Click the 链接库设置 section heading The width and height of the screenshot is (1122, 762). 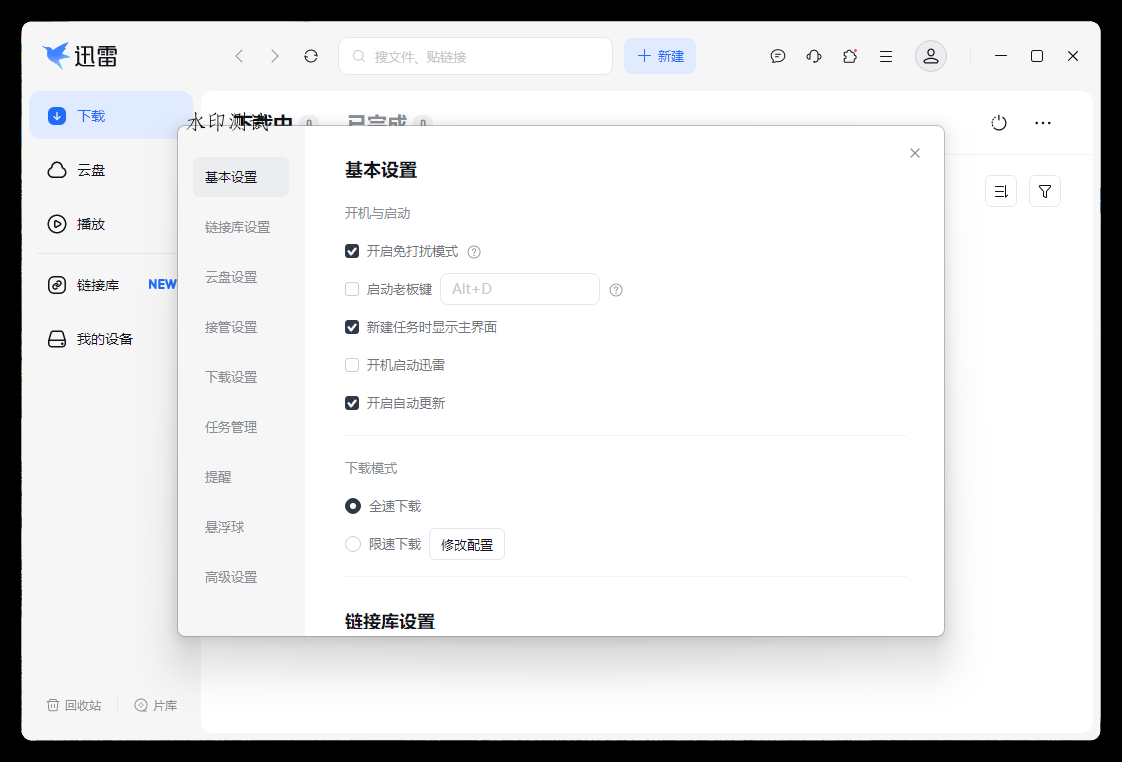coord(390,621)
